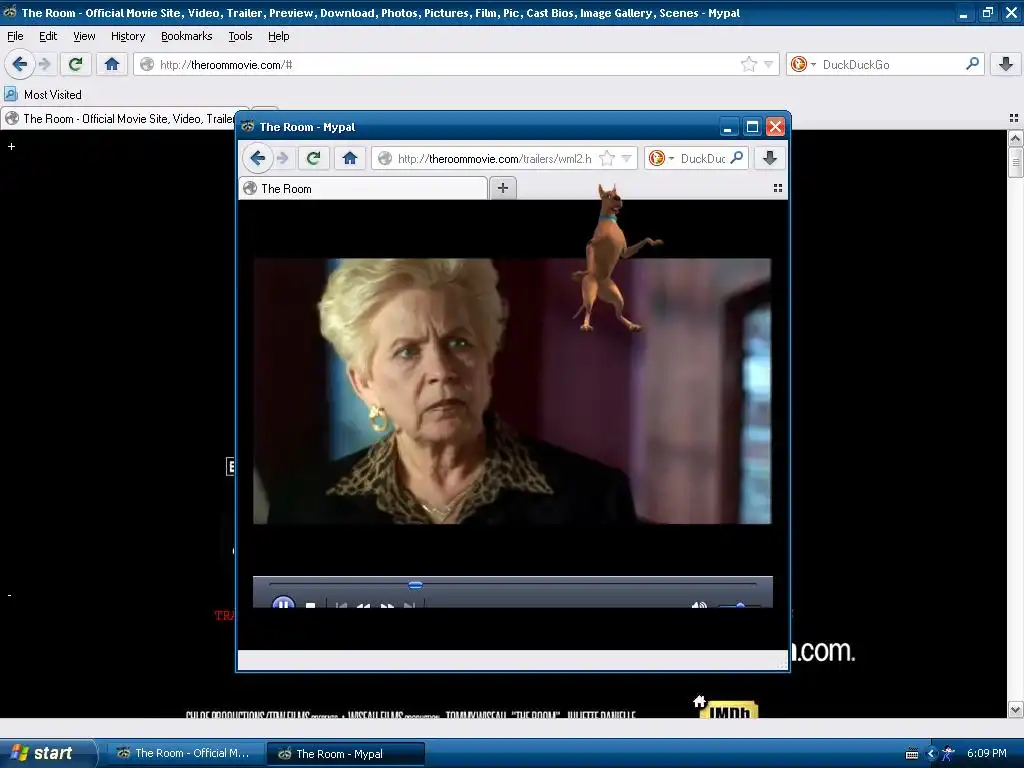Open the View menu
Screen dimensions: 1024x768
coord(84,36)
